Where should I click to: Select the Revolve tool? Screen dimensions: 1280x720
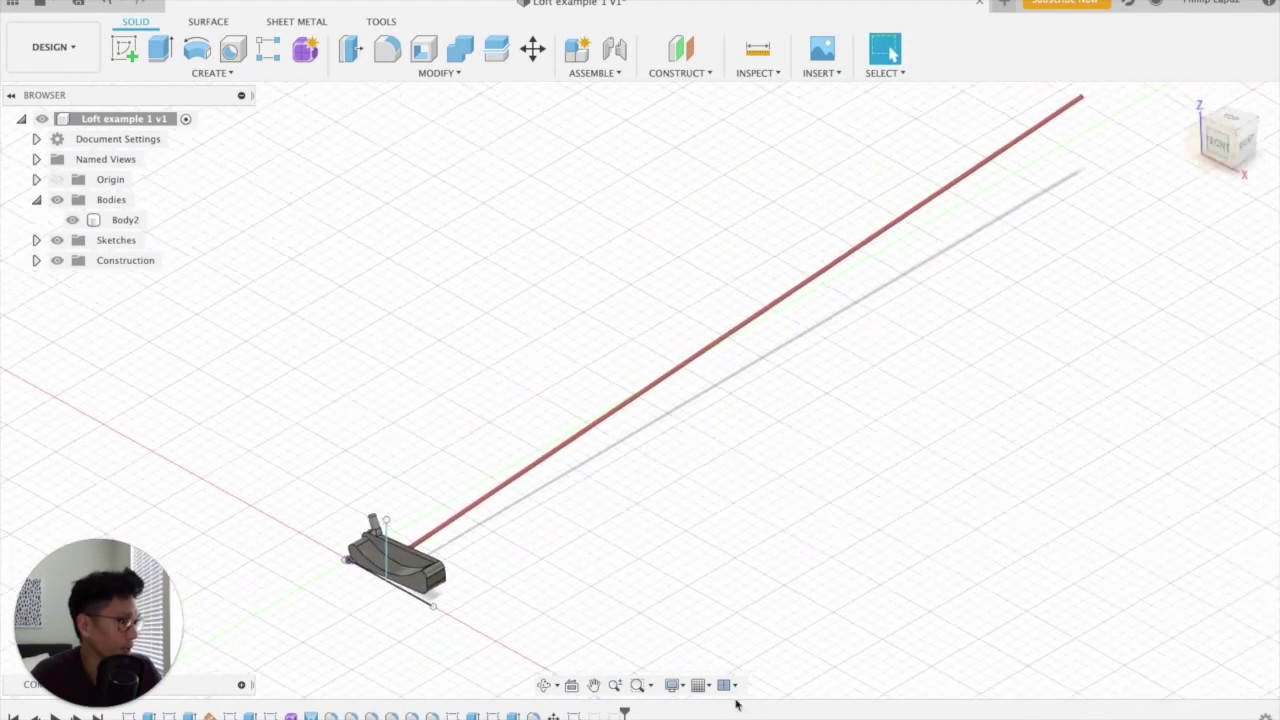[x=197, y=49]
